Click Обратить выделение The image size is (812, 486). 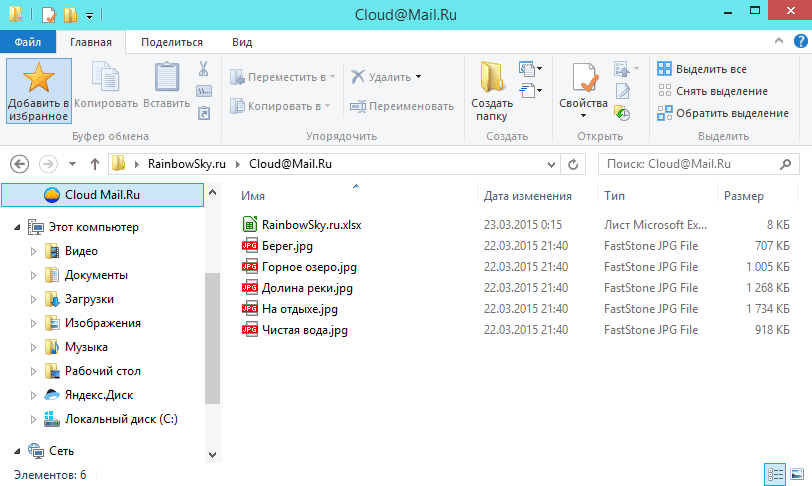723,113
